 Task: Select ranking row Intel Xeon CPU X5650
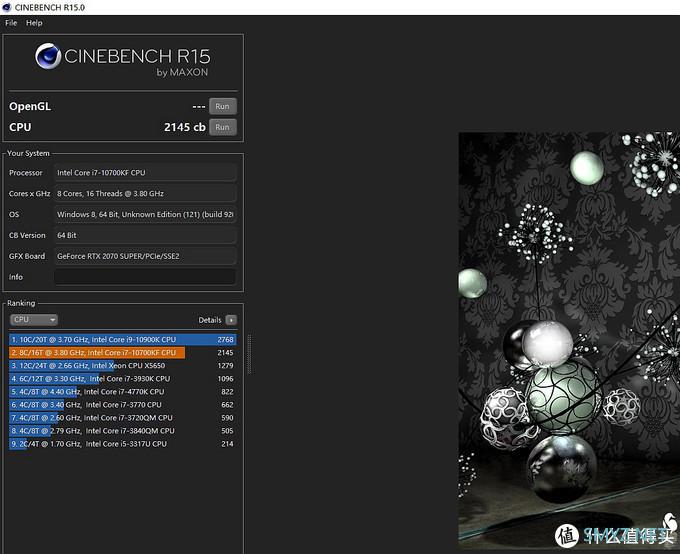(x=122, y=366)
